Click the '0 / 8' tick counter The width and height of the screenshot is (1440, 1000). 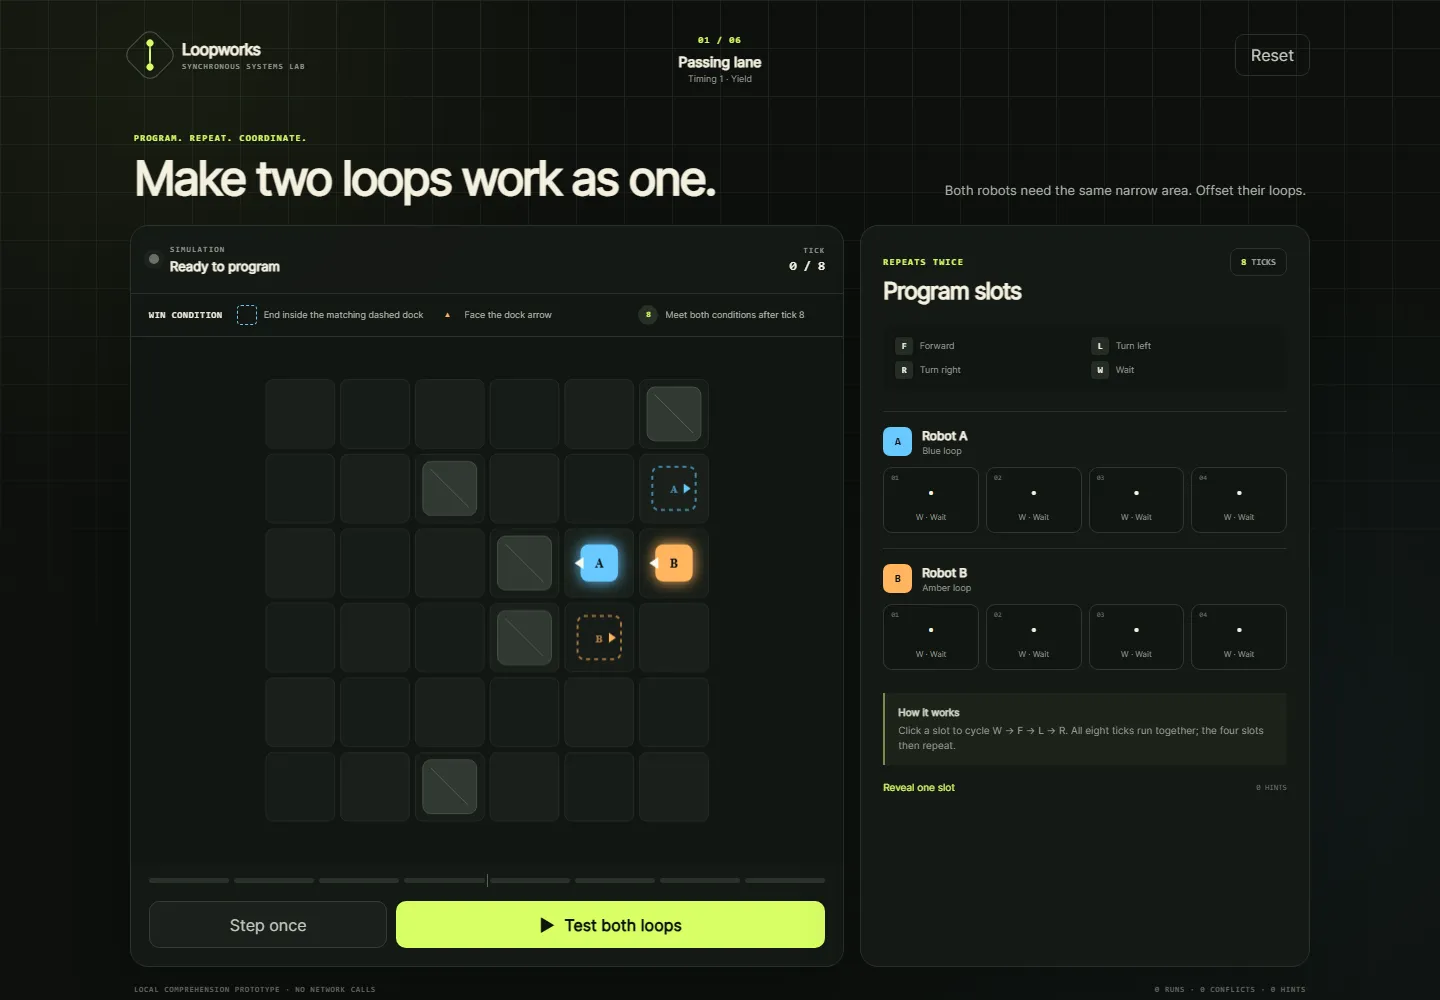[807, 266]
